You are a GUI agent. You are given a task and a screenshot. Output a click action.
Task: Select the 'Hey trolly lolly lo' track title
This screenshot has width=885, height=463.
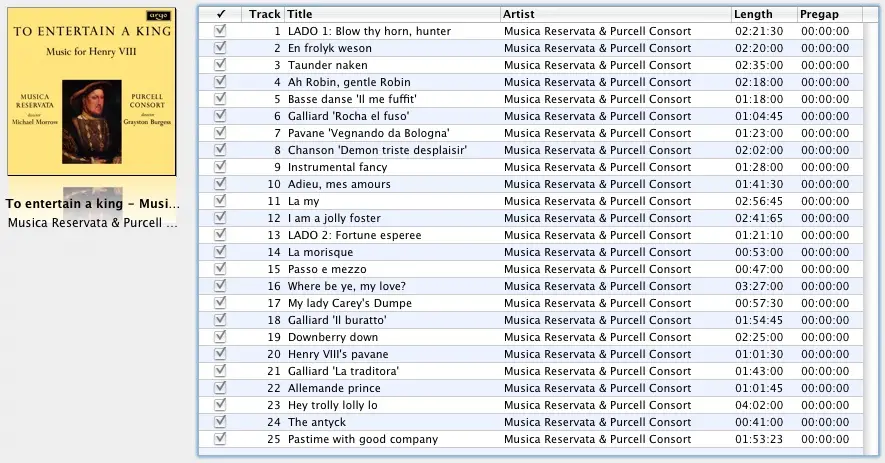tap(332, 405)
